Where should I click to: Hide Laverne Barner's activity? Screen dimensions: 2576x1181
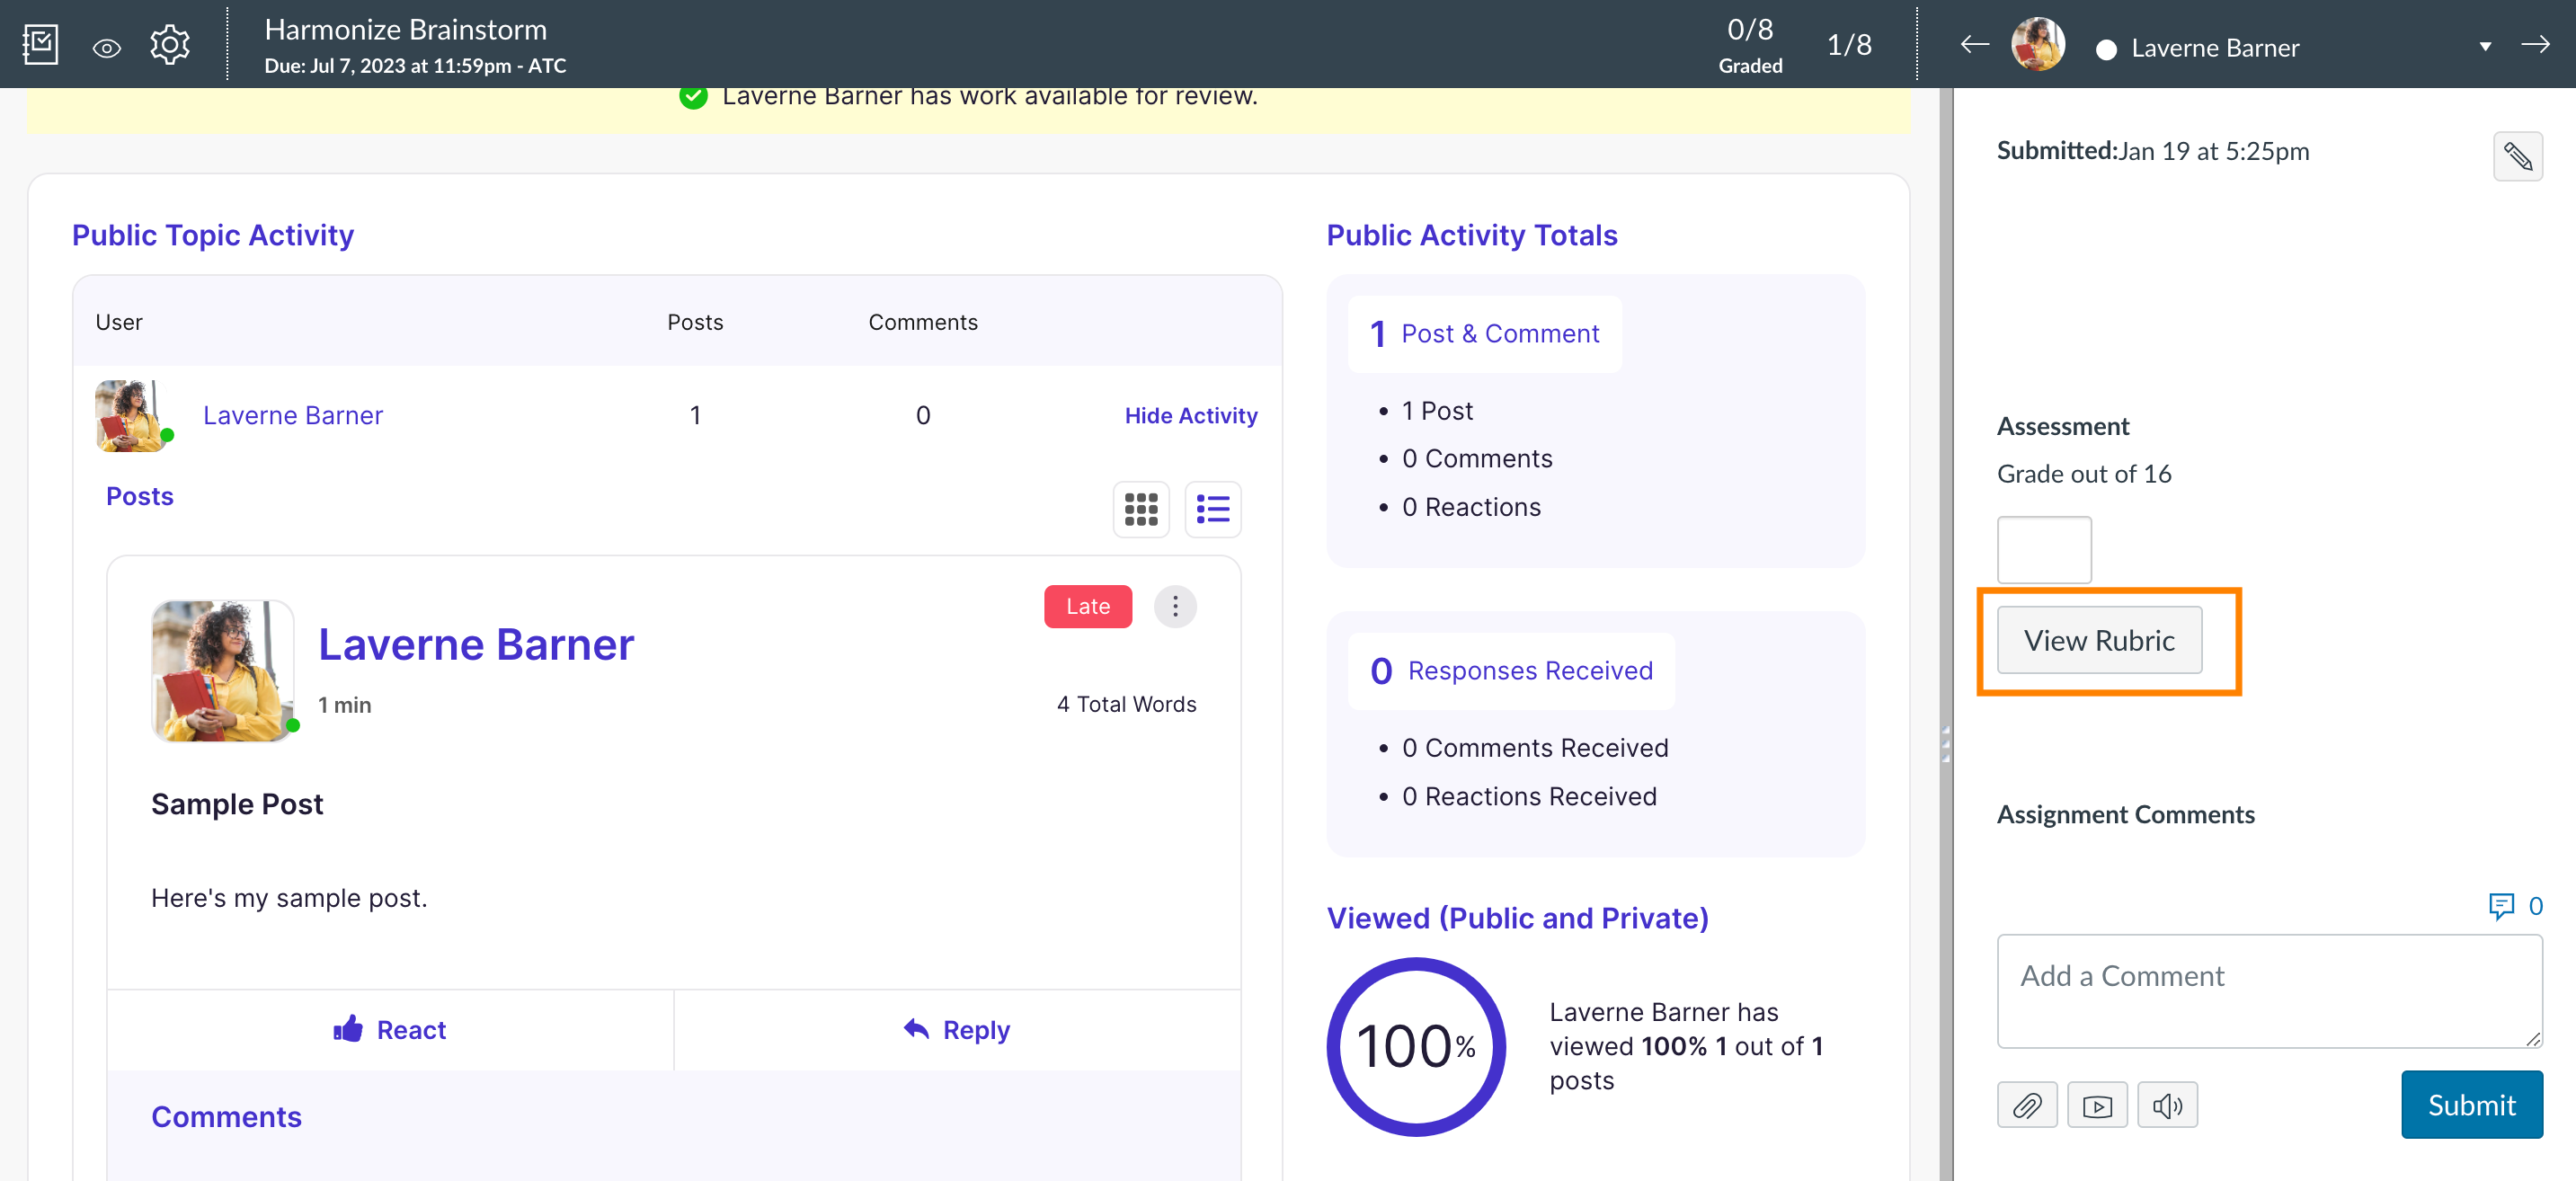click(1191, 415)
